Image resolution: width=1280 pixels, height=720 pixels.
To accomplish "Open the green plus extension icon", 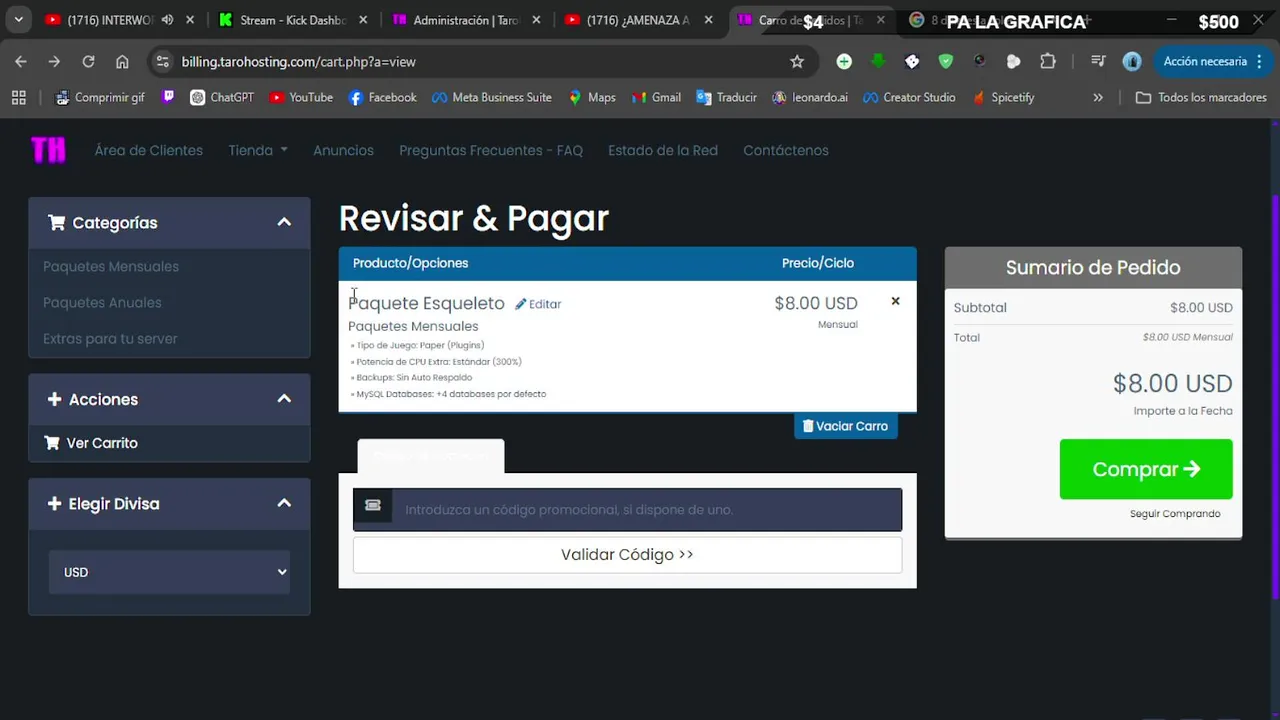I will click(x=844, y=61).
